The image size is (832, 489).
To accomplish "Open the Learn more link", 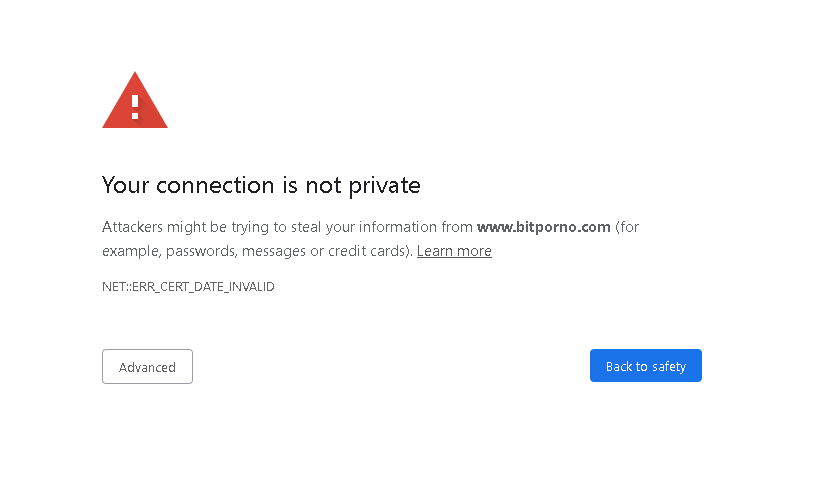I will click(x=454, y=251).
